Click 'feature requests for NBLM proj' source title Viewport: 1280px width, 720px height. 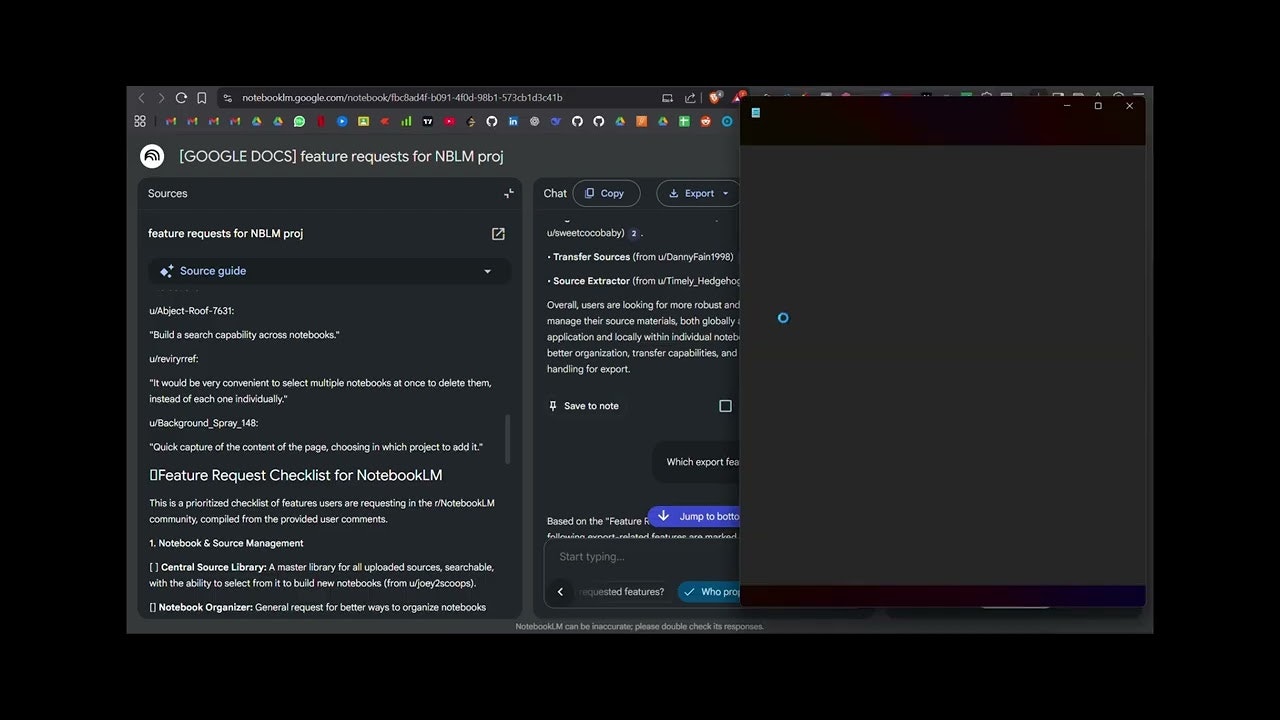225,234
